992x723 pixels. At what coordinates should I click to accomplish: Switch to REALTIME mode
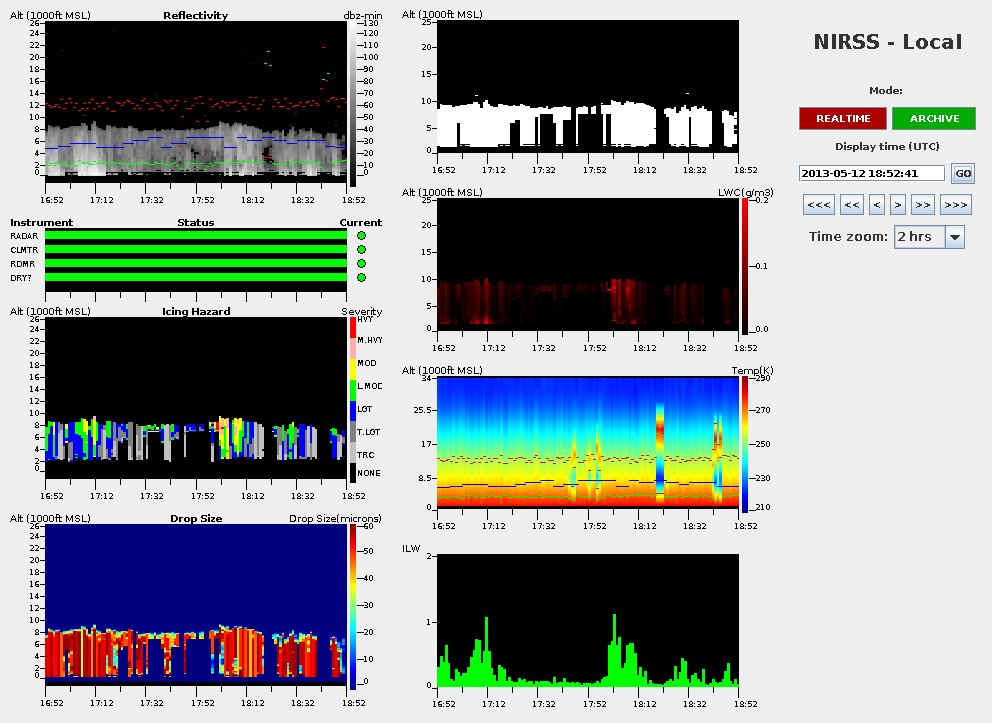click(842, 119)
